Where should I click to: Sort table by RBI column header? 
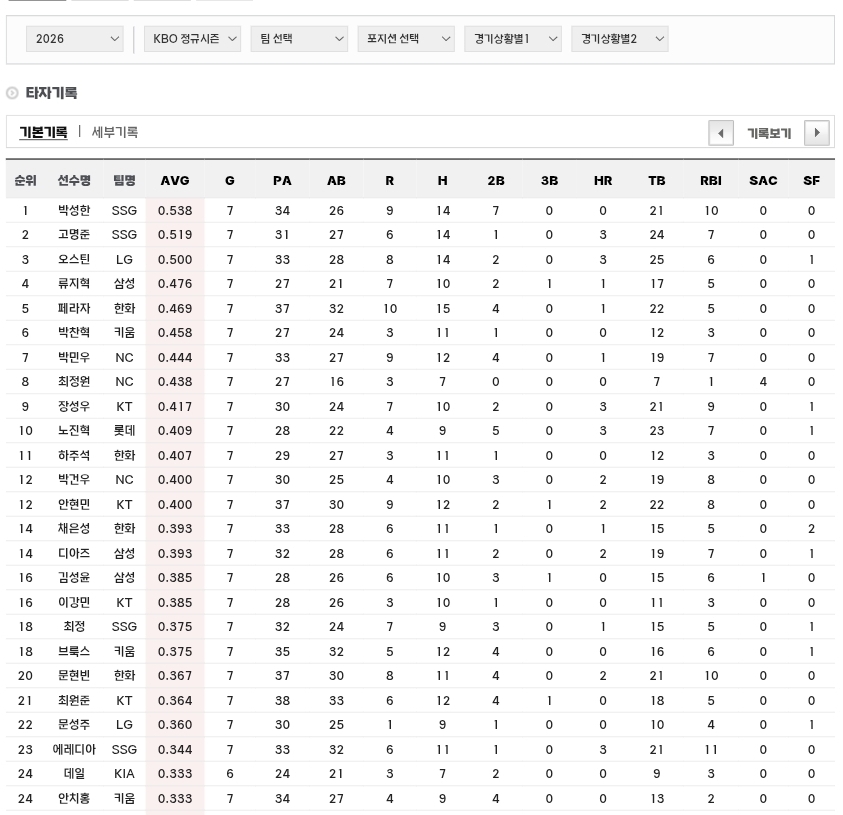tap(710, 181)
